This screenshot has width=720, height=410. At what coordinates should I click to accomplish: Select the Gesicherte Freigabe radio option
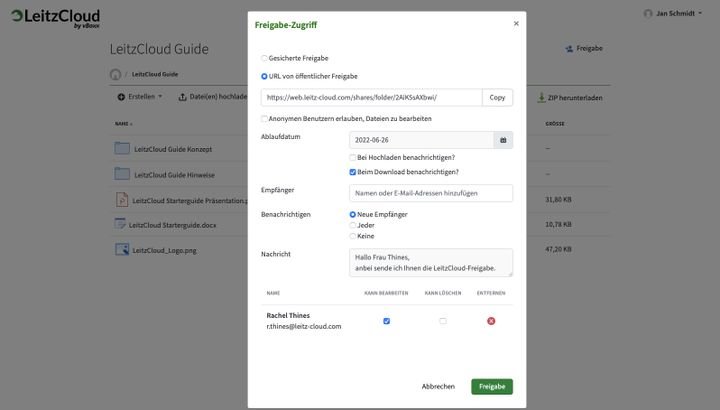pos(264,58)
